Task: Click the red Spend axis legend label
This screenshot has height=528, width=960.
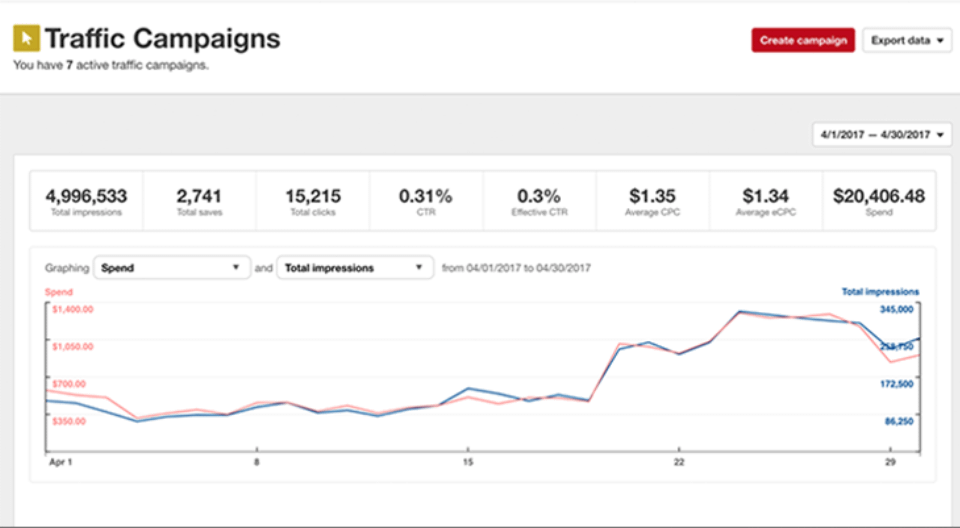Action: [59, 292]
